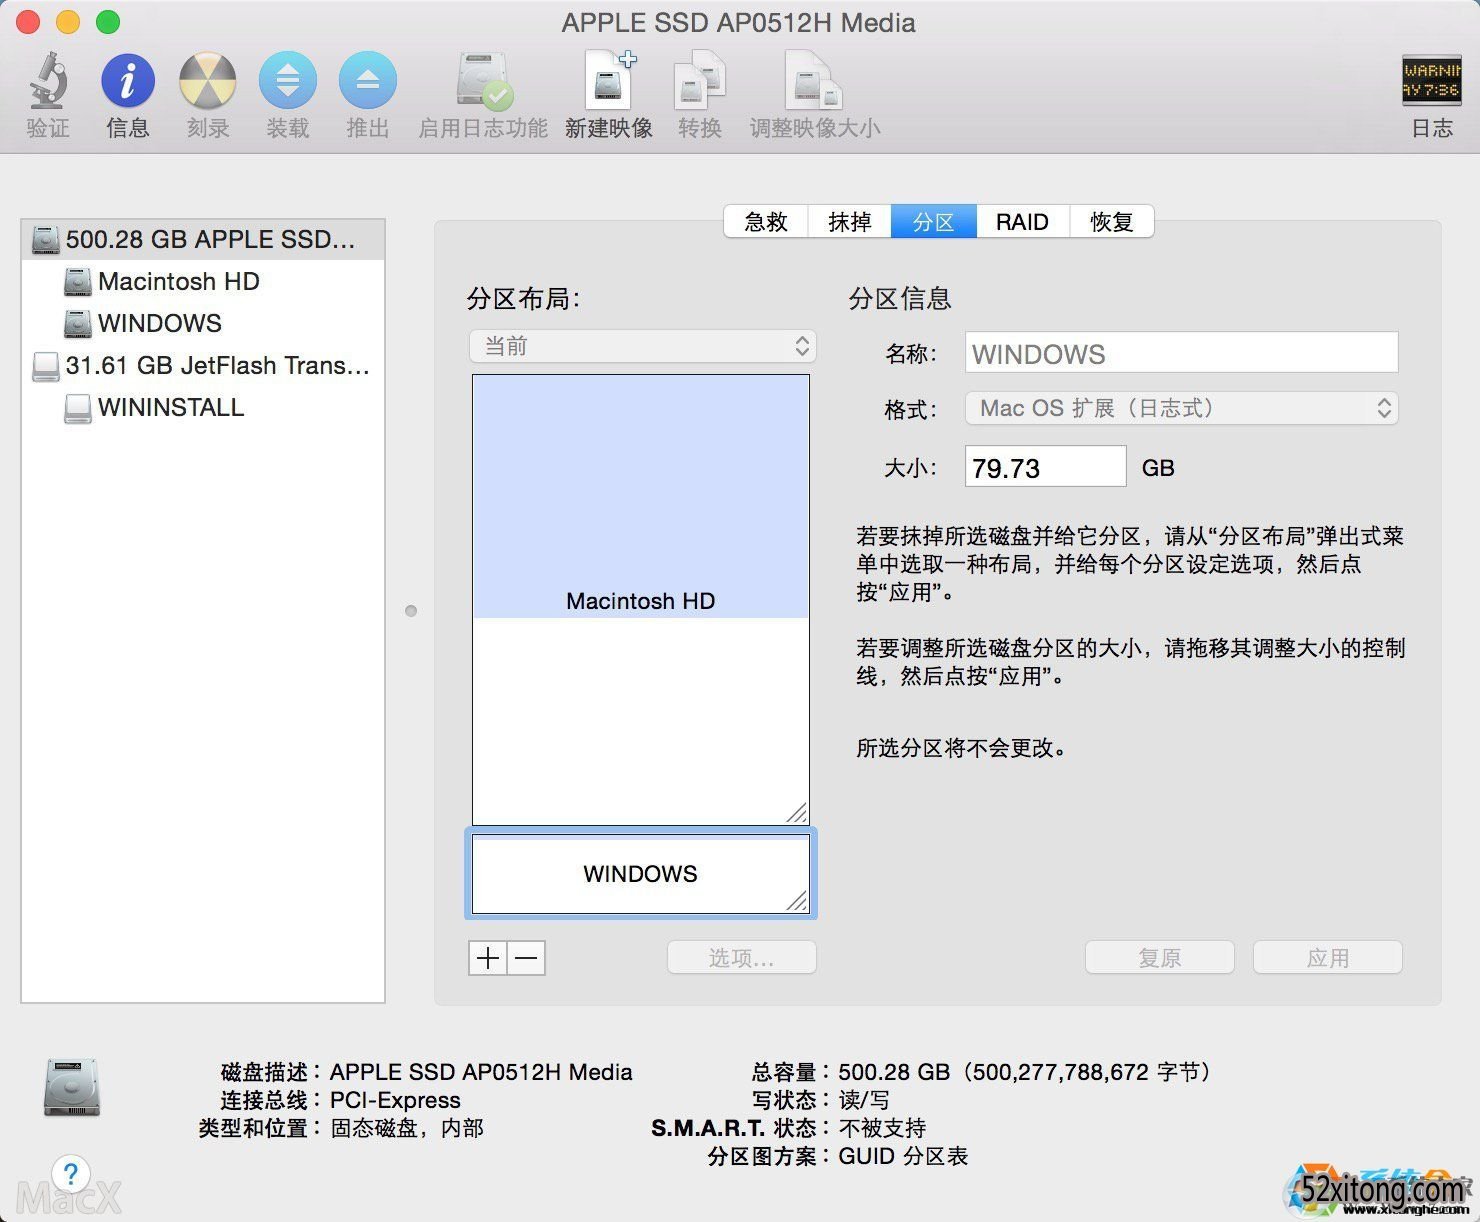Click the Convert (转换) toolbar icon
Viewport: 1480px width, 1222px height.
click(x=700, y=81)
